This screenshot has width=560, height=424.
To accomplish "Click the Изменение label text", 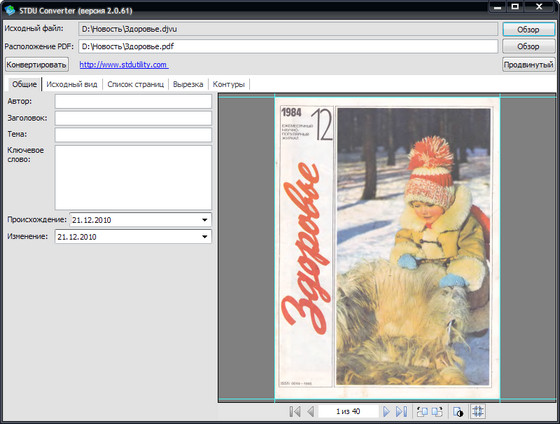I will [x=28, y=236].
